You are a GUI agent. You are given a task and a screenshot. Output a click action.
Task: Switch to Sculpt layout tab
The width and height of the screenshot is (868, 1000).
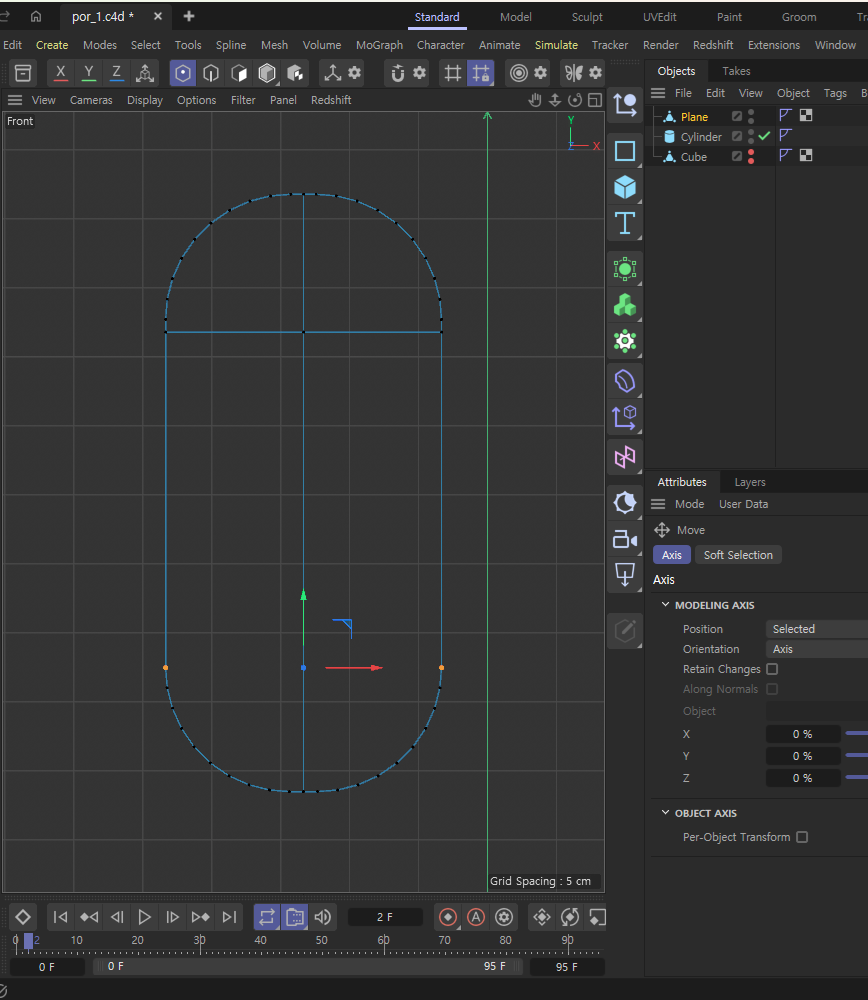coord(587,17)
